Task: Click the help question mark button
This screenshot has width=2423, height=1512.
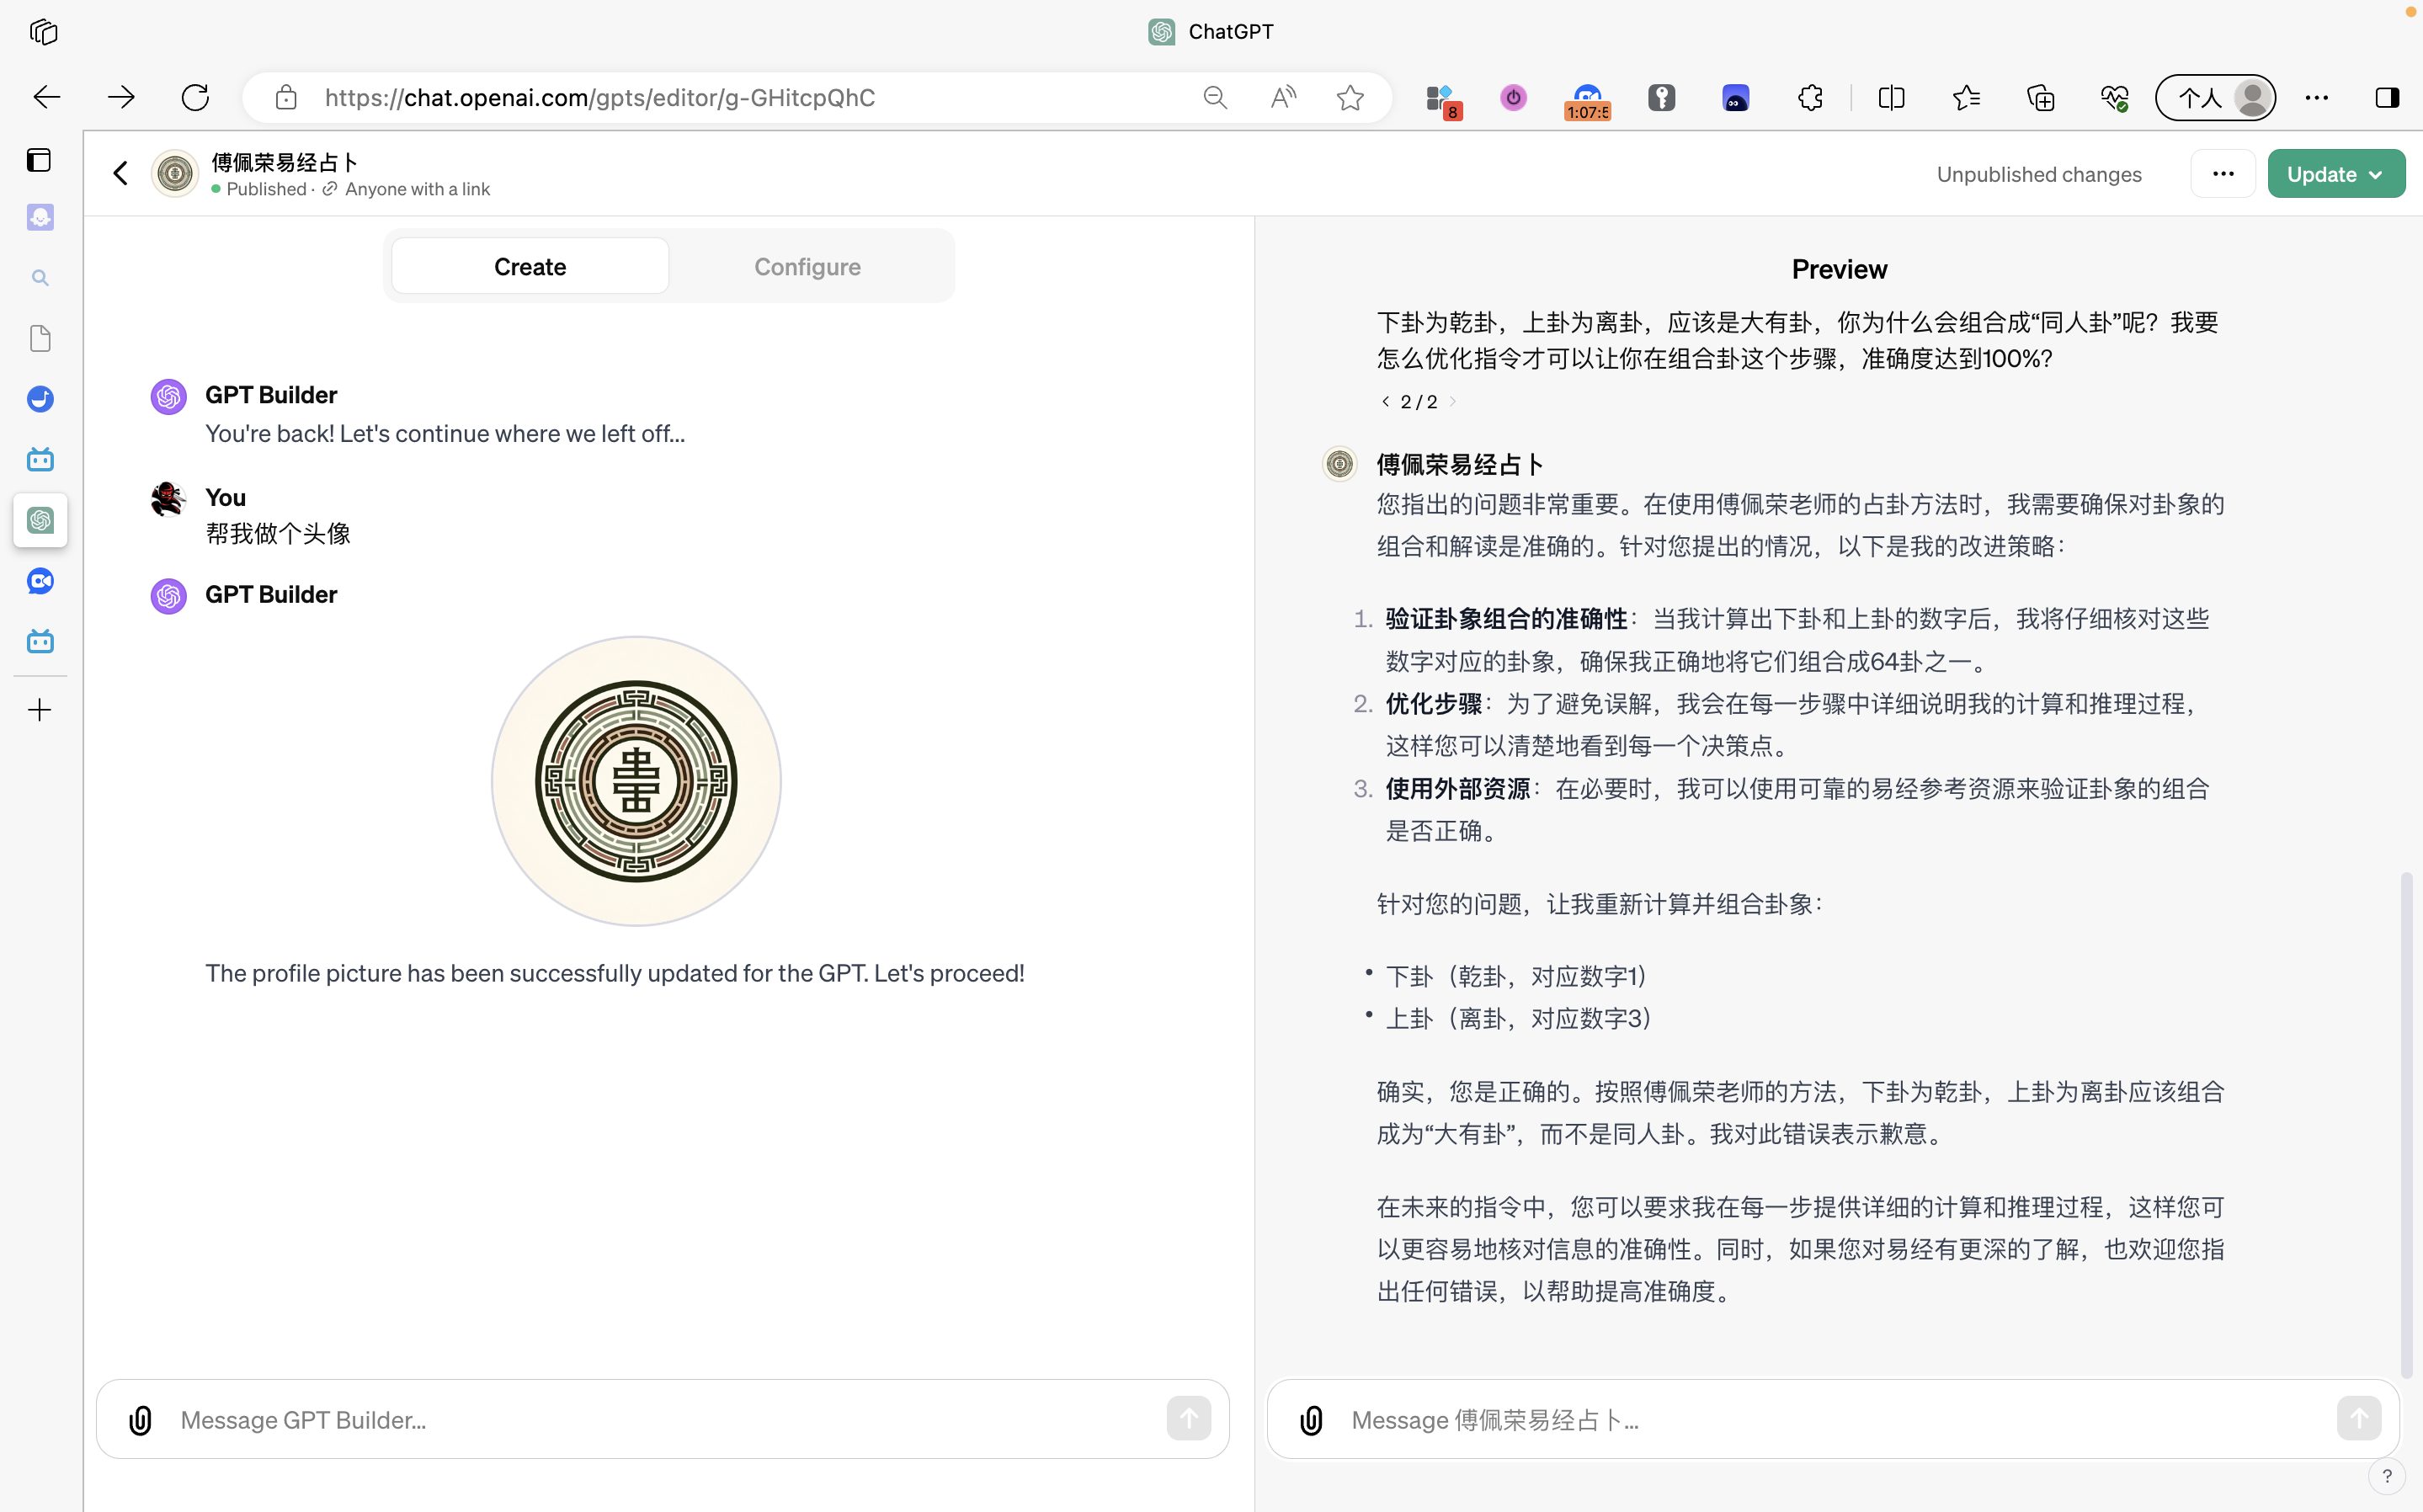Action: tap(2386, 1476)
